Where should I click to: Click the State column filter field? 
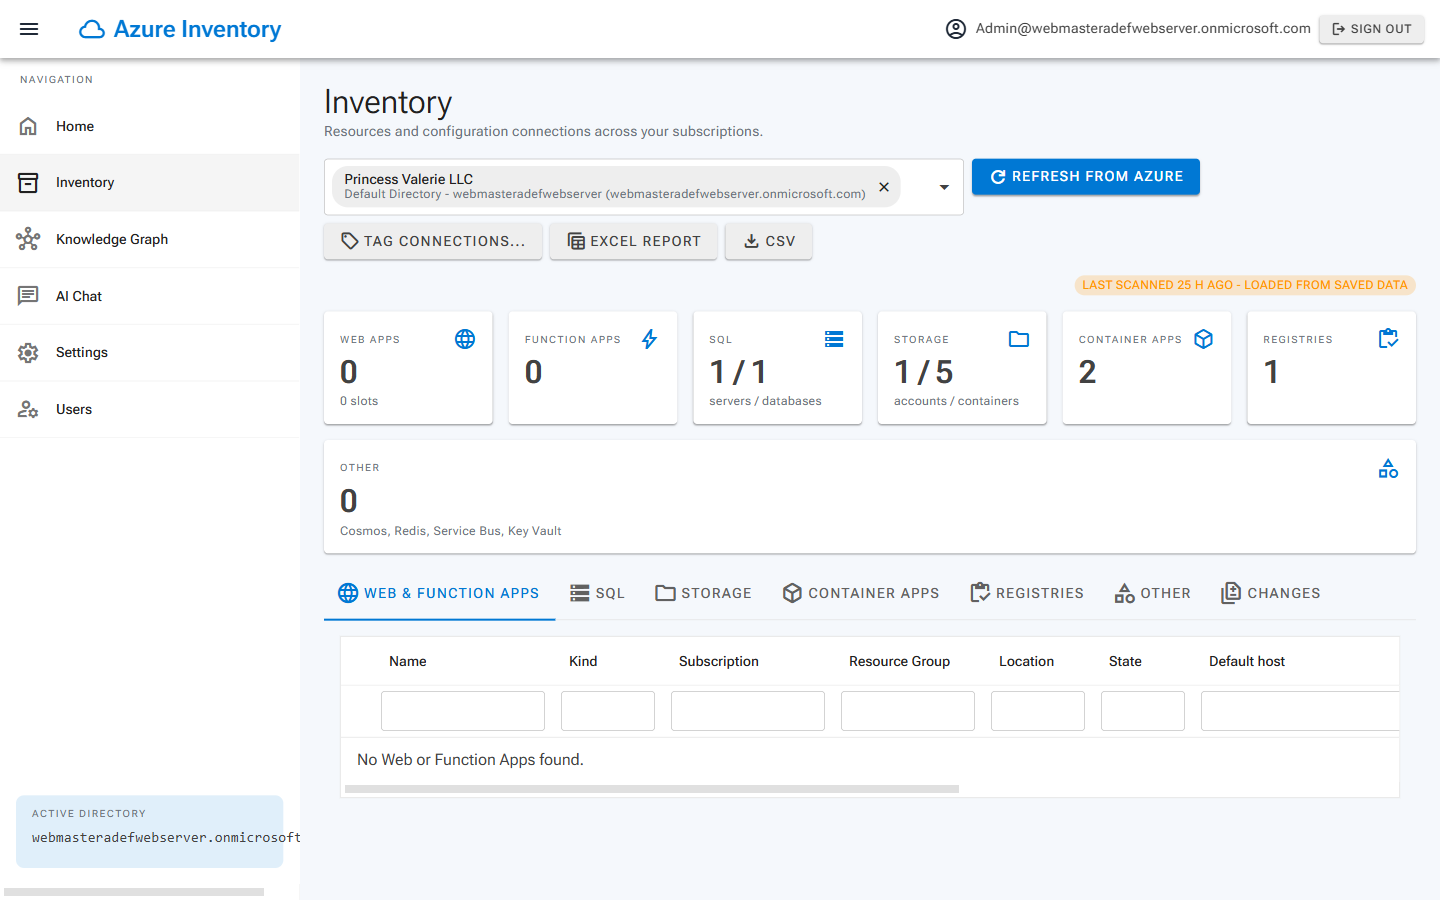pos(1143,711)
